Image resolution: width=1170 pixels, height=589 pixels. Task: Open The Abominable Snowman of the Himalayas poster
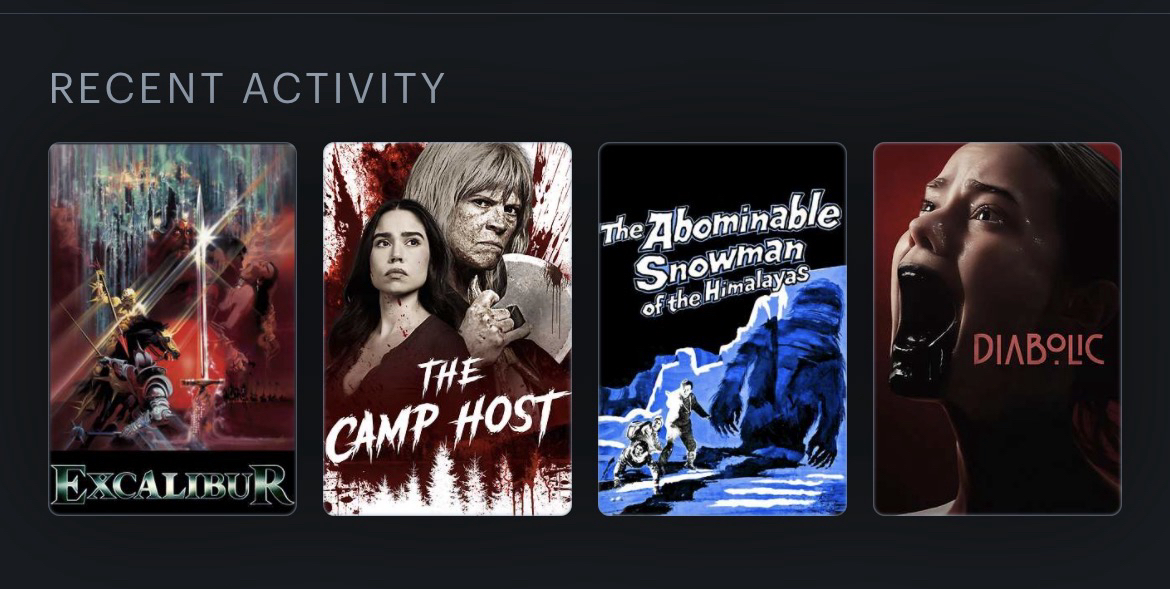coord(722,328)
